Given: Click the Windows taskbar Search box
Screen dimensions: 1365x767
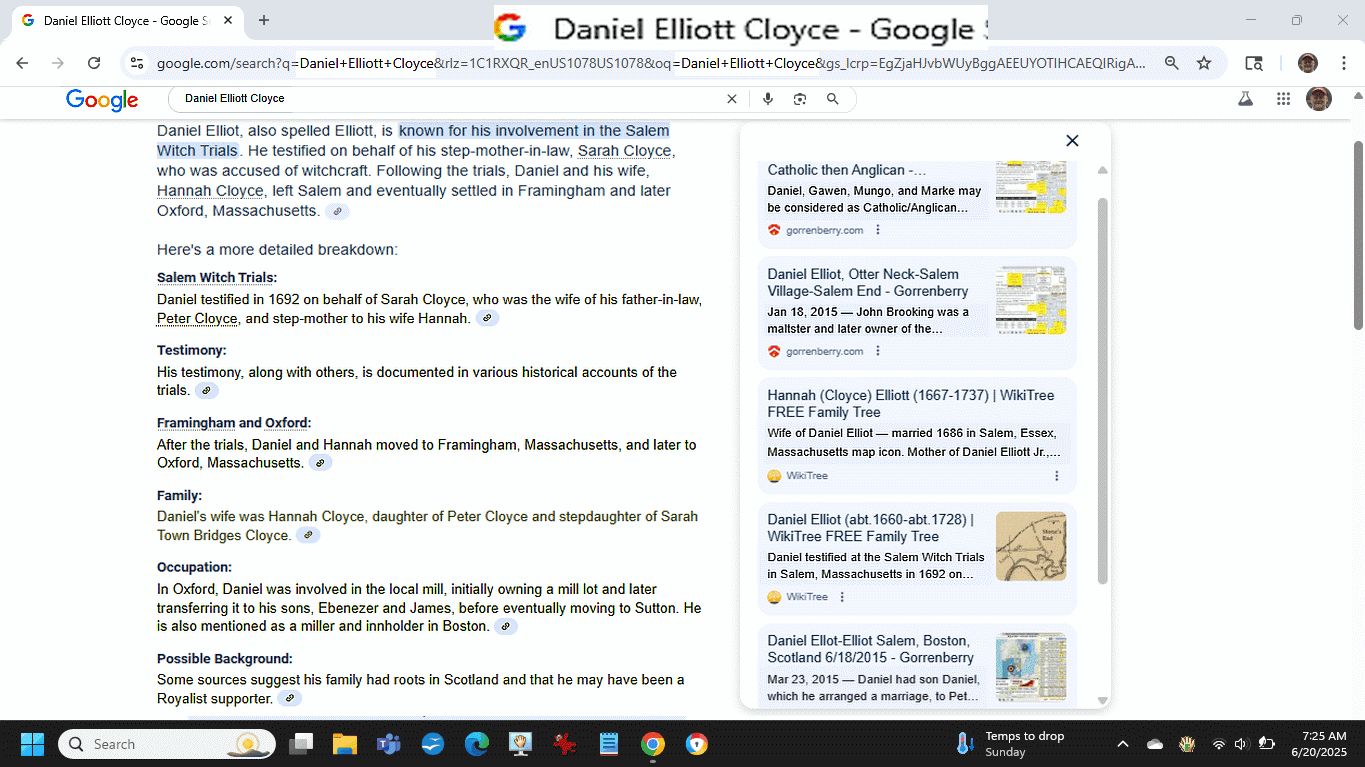Looking at the screenshot, I should click(167, 744).
